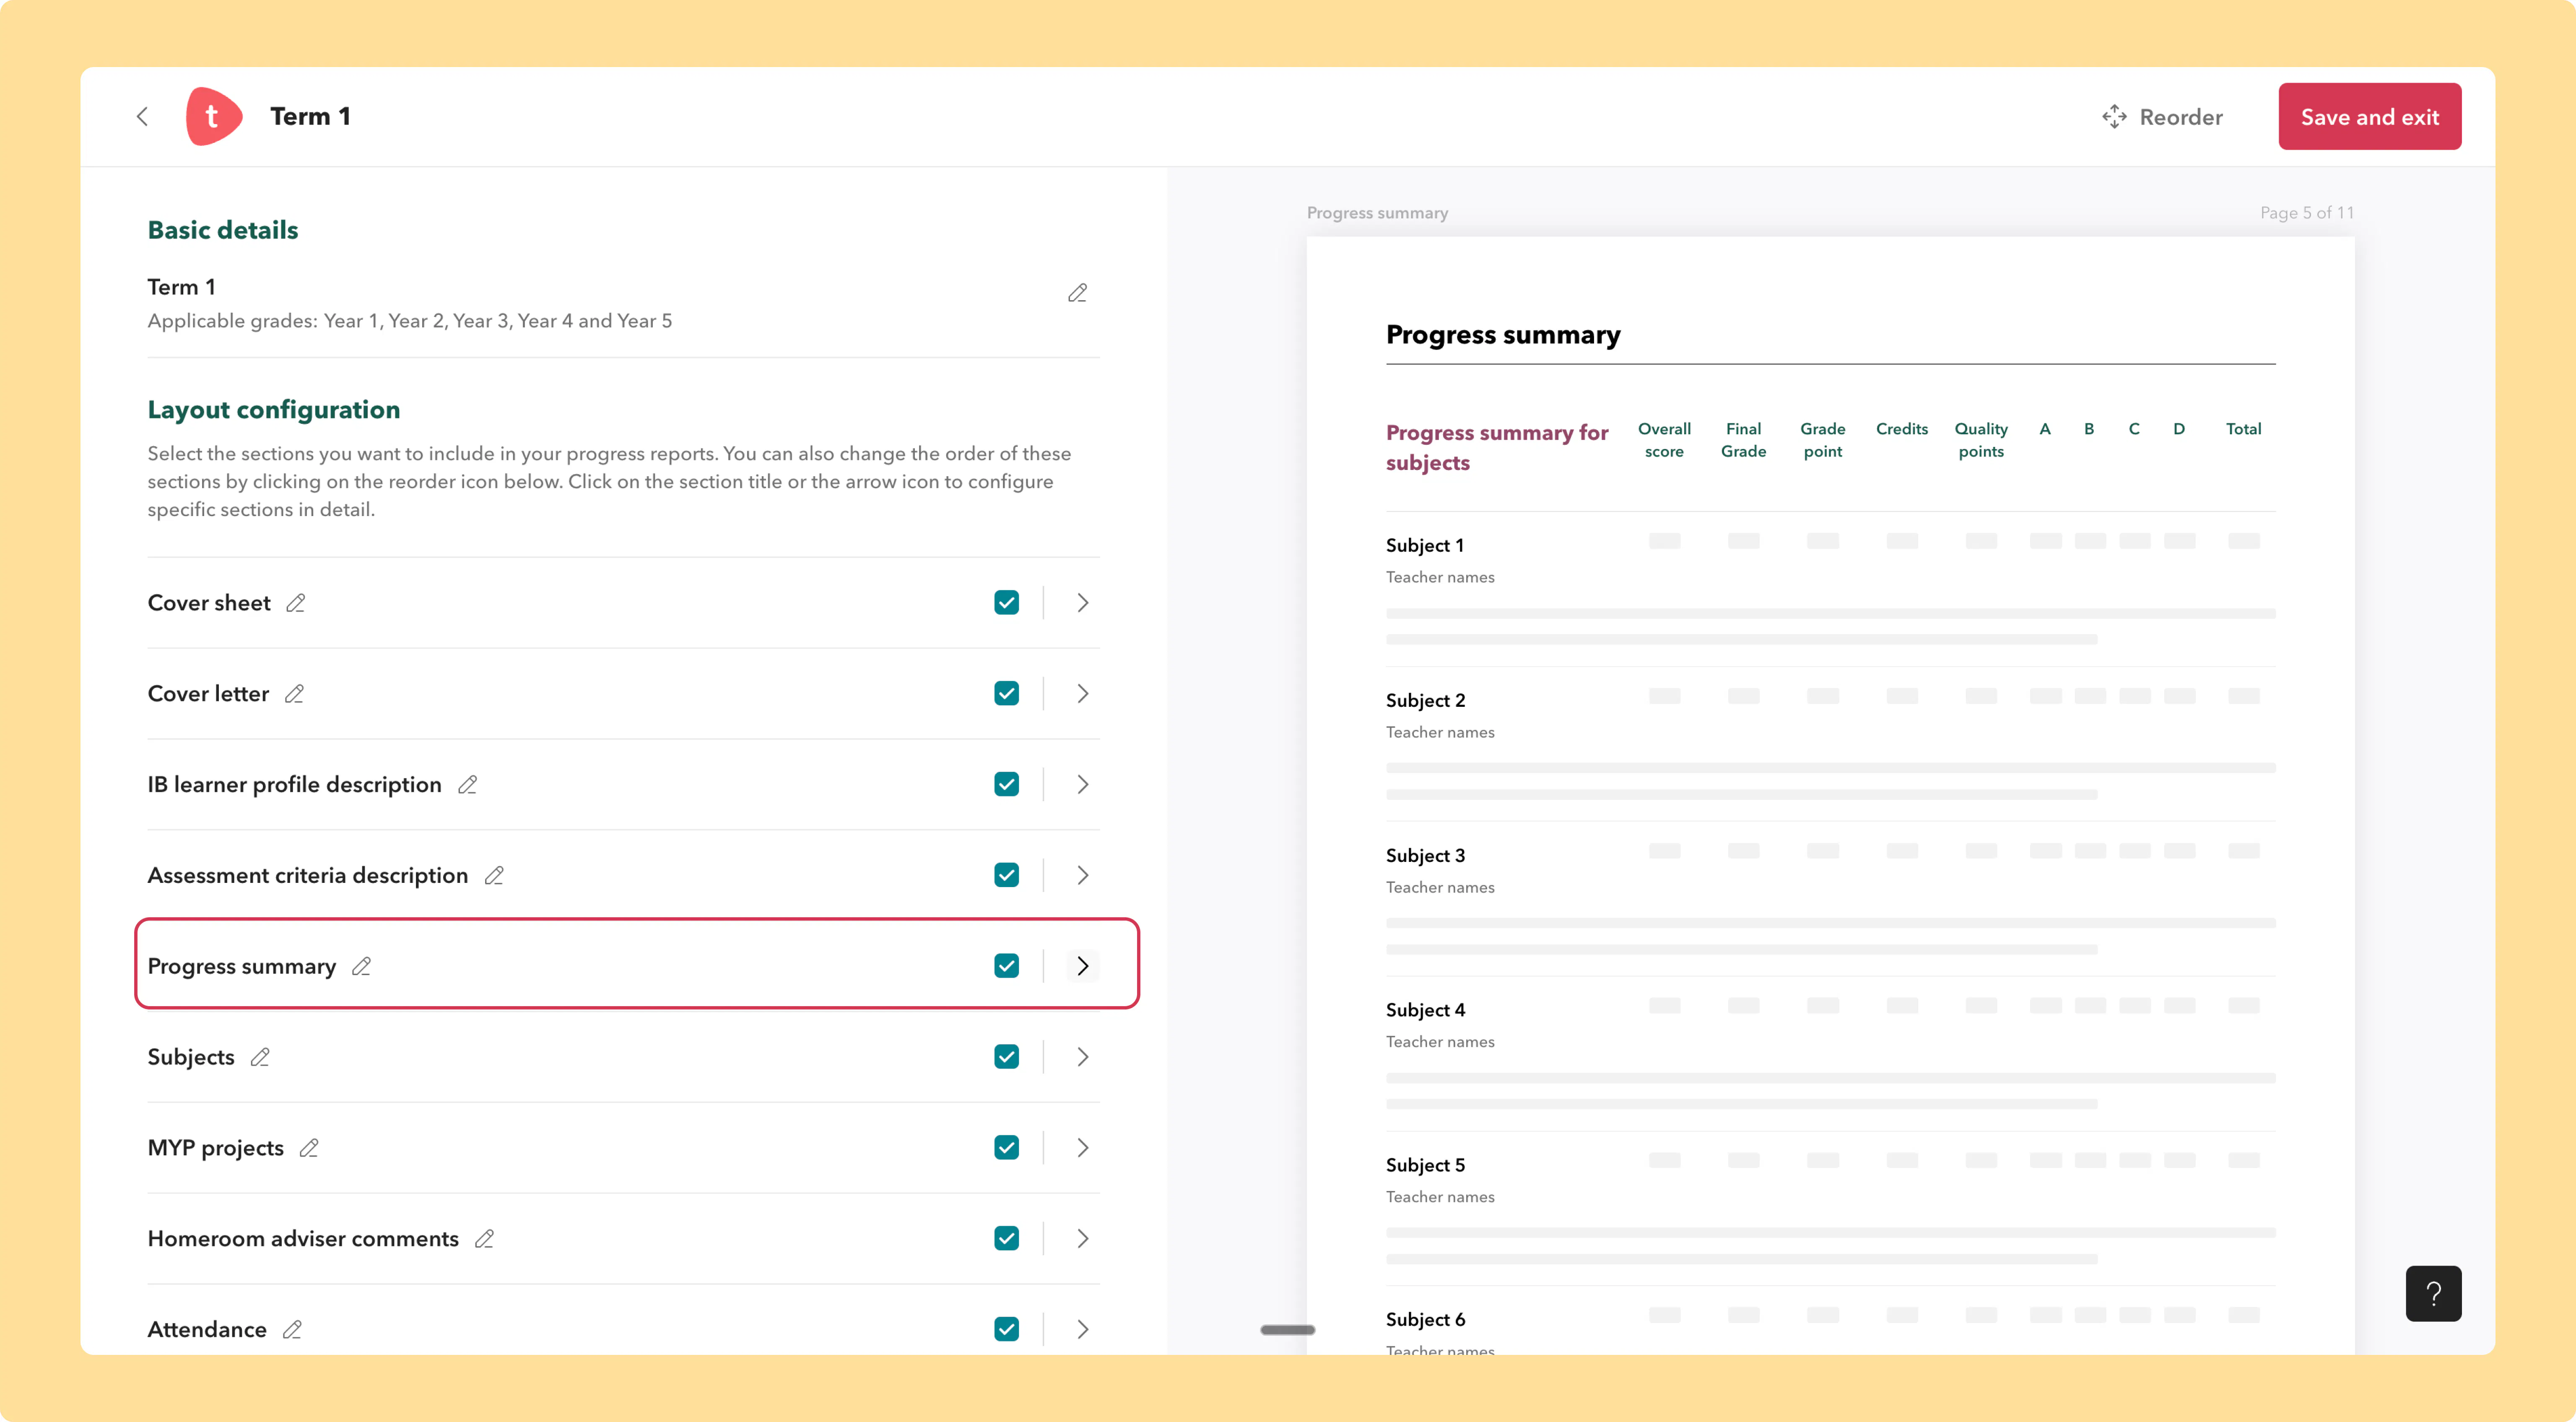
Task: Expand Cover sheet configuration arrow
Action: (x=1083, y=603)
